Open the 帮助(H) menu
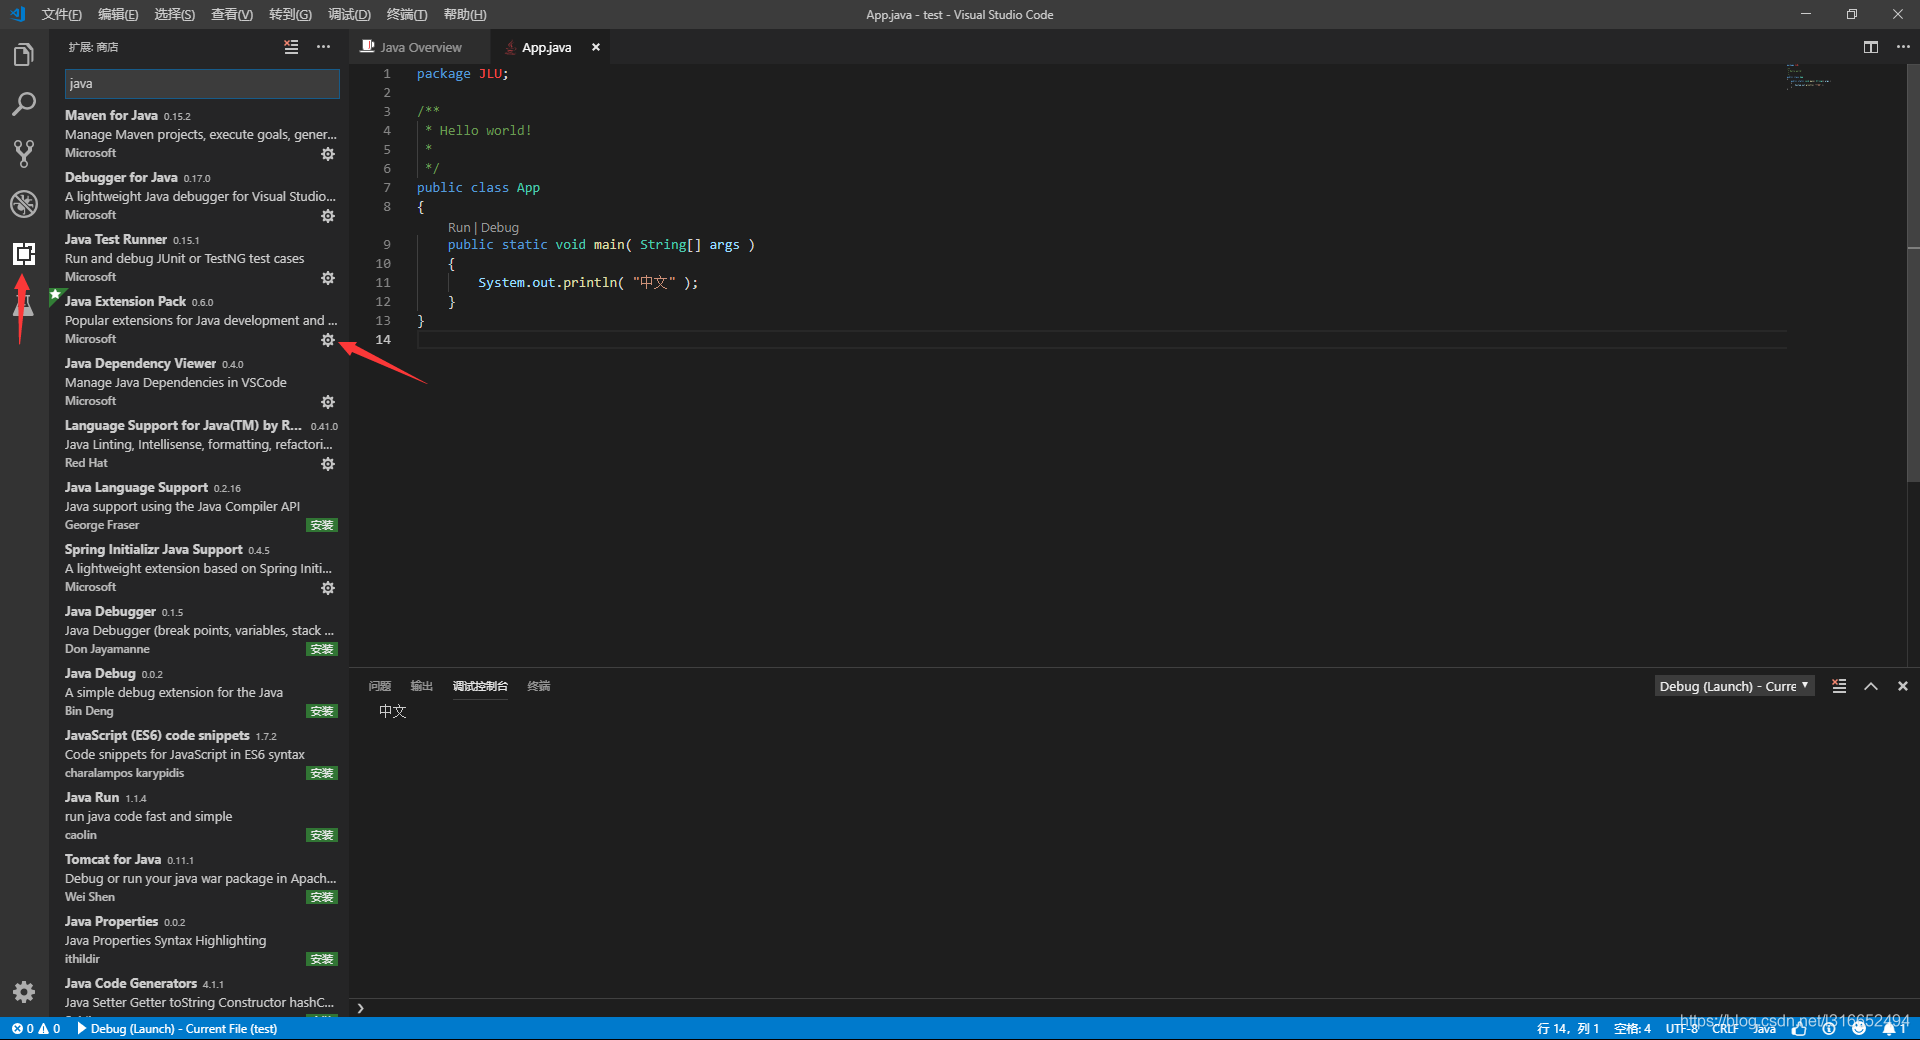The image size is (1920, 1040). (465, 14)
